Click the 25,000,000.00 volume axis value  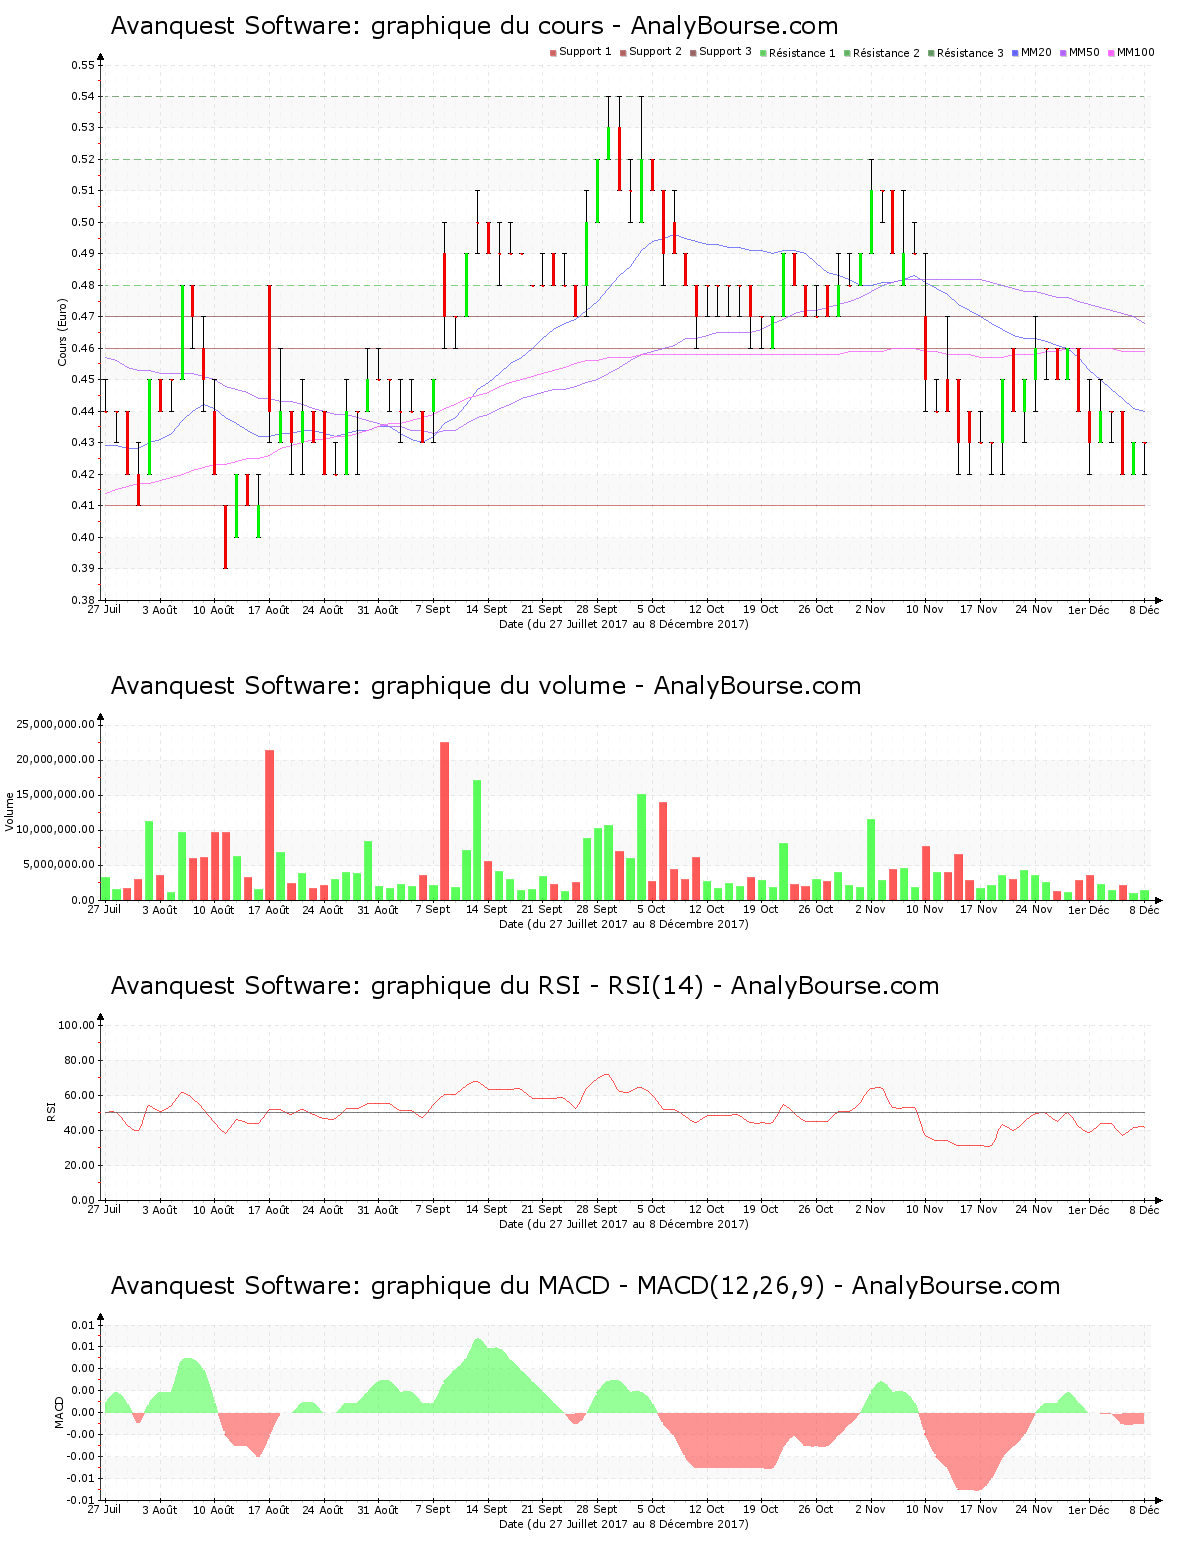tap(56, 724)
